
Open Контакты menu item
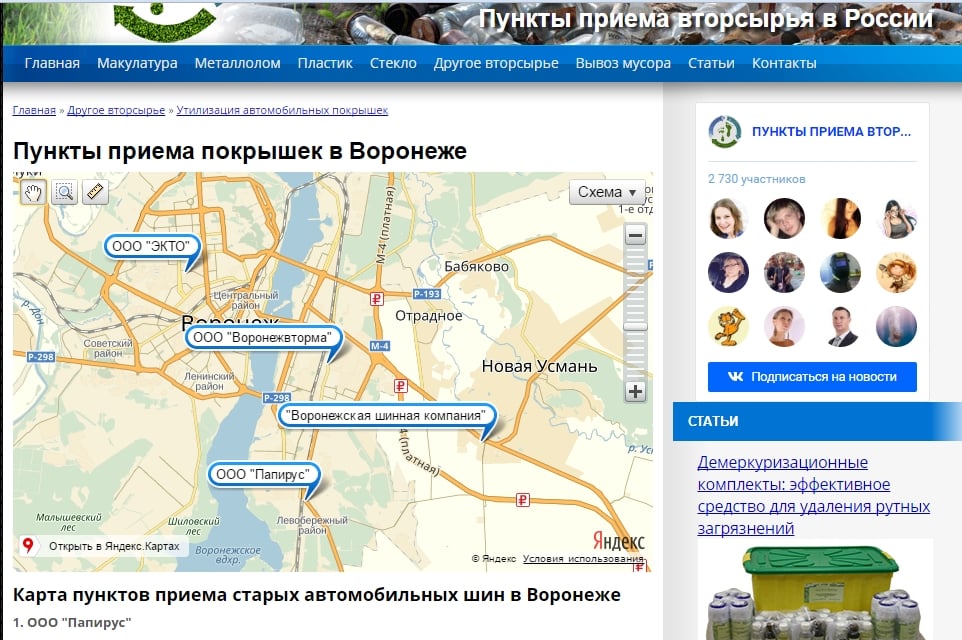click(784, 63)
